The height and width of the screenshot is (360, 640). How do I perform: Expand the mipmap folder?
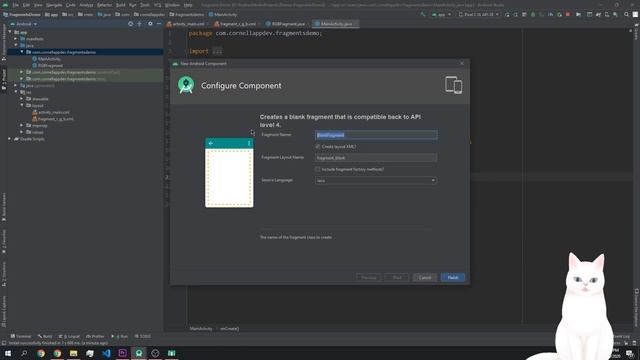[x=22, y=125]
